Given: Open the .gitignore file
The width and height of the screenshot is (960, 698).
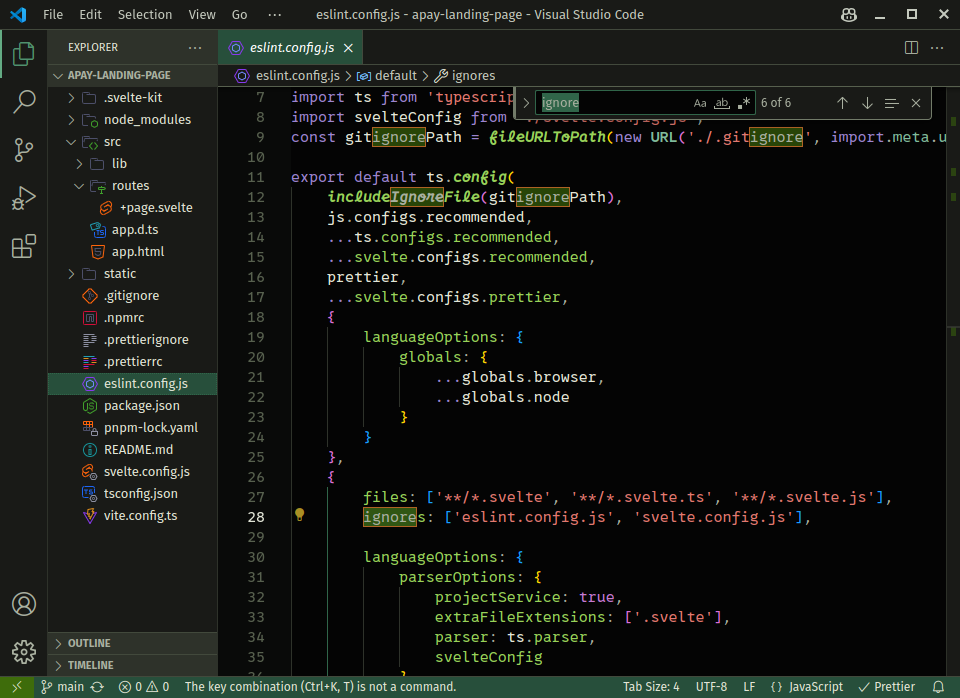Looking at the screenshot, I should coord(133,296).
